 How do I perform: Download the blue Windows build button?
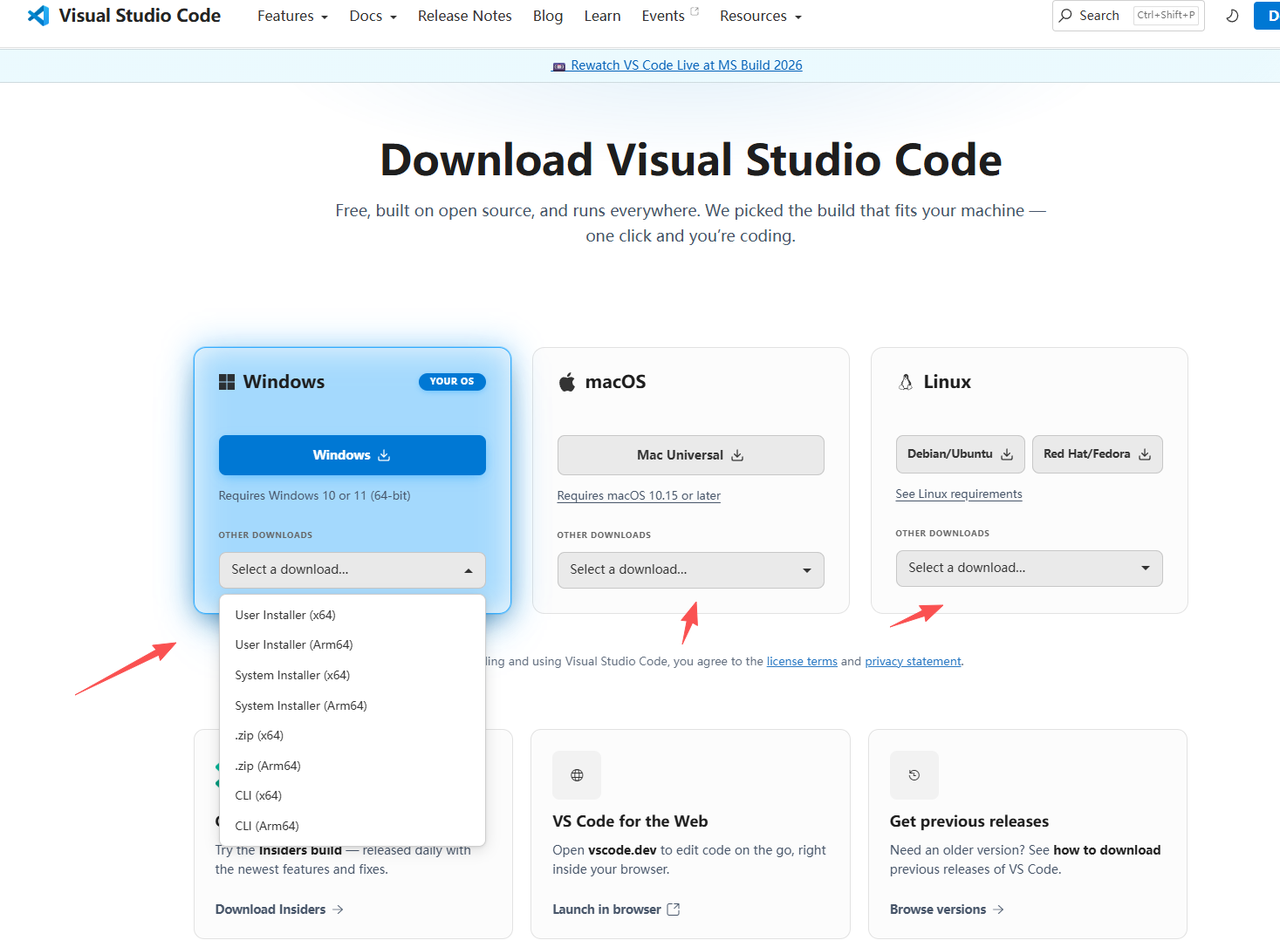coord(352,455)
